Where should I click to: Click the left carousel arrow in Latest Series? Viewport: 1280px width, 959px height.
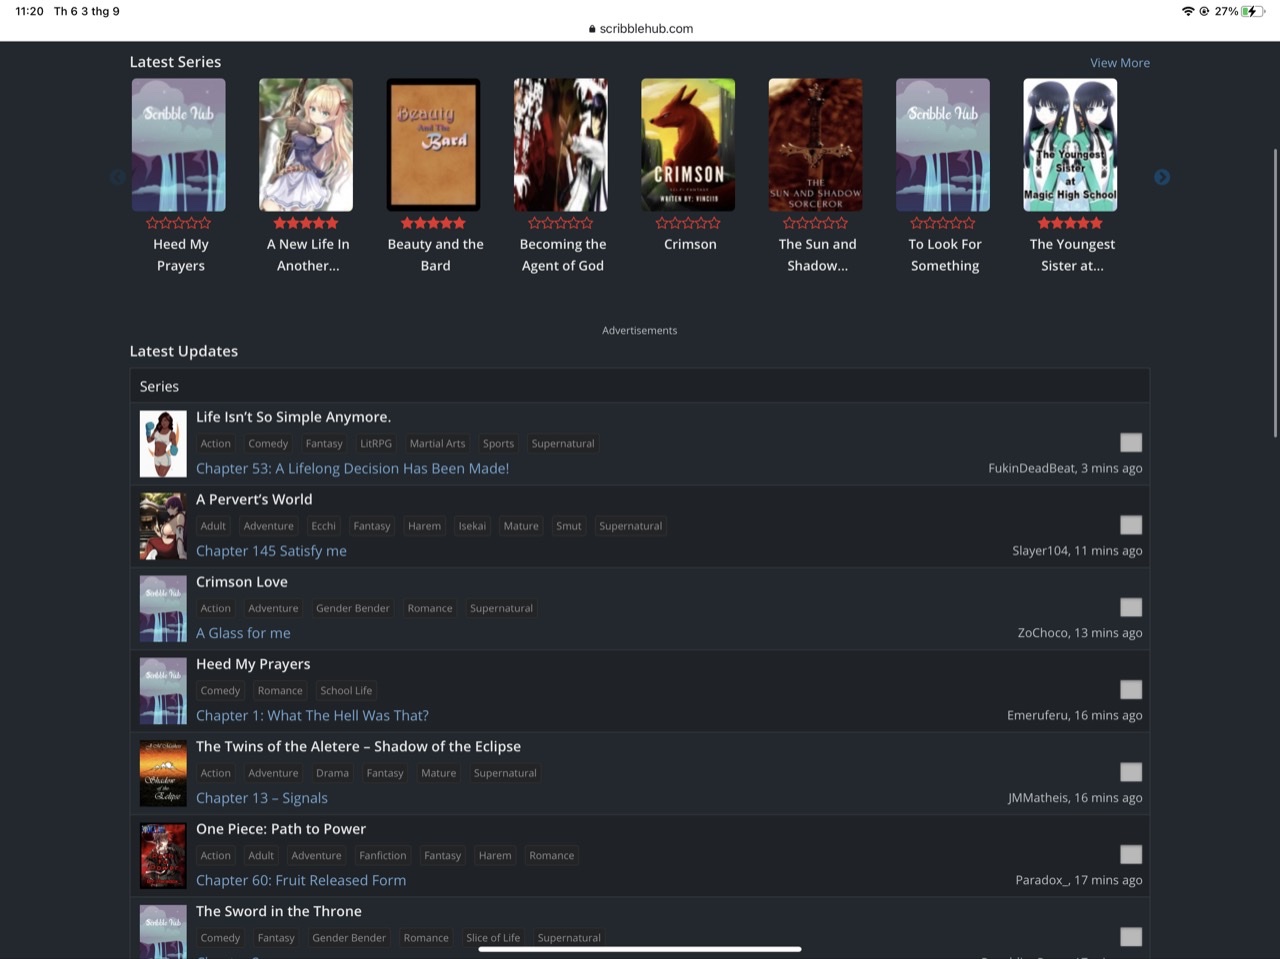coord(118,177)
